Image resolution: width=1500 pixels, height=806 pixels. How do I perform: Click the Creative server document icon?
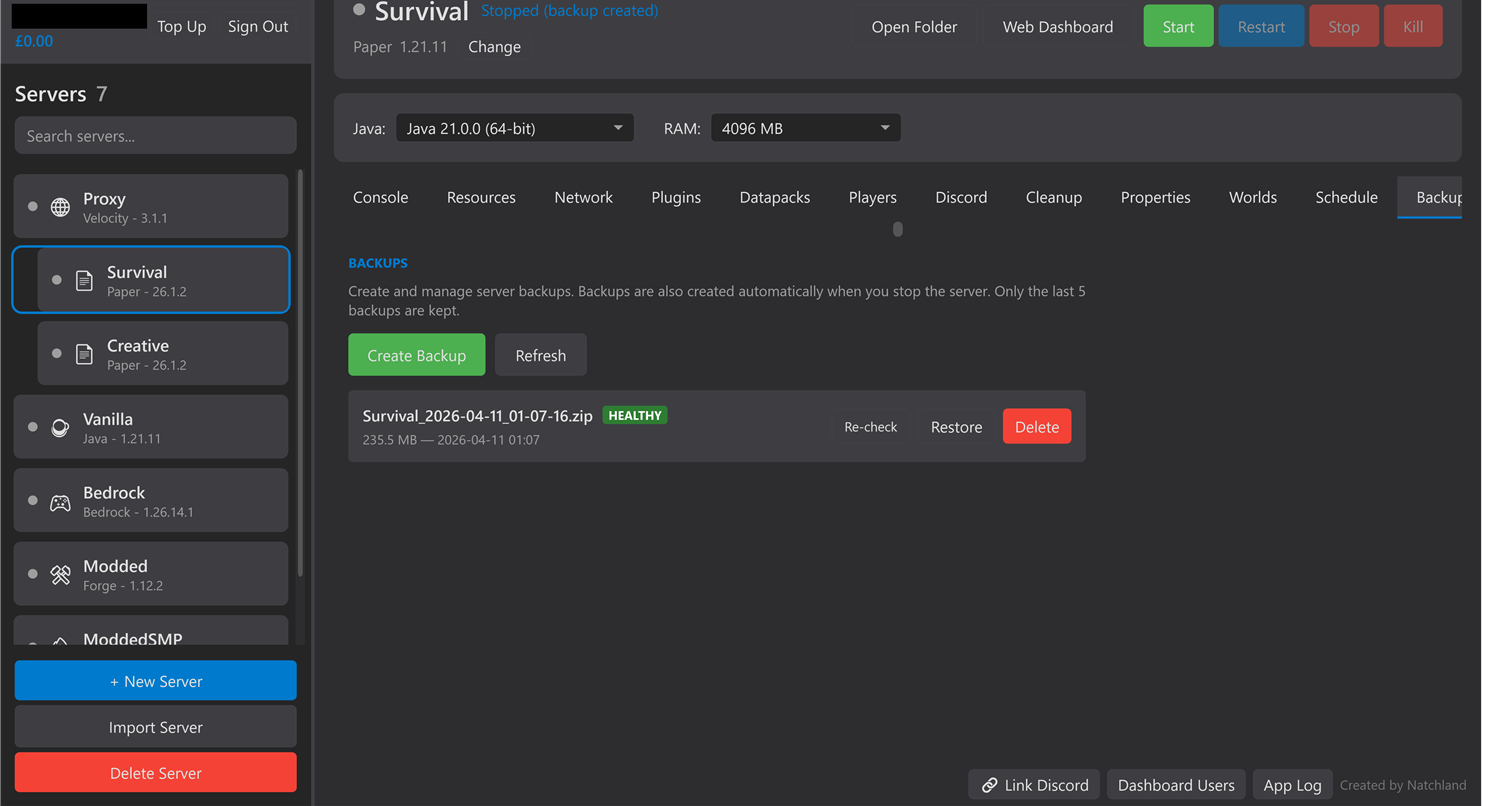coord(84,352)
